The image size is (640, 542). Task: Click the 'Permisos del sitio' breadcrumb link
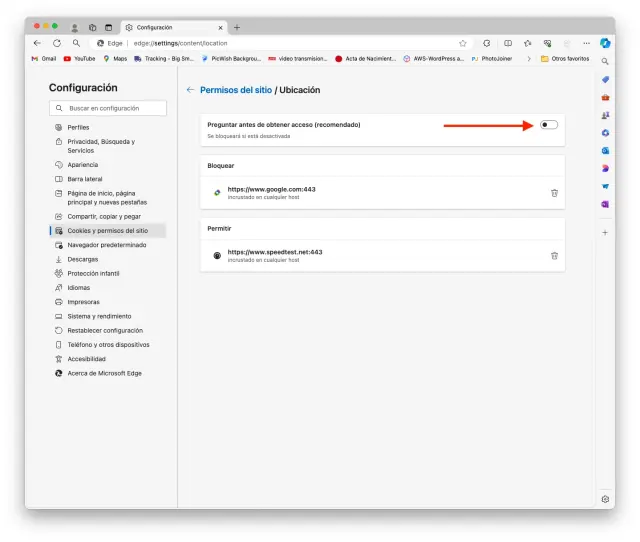coord(236,90)
